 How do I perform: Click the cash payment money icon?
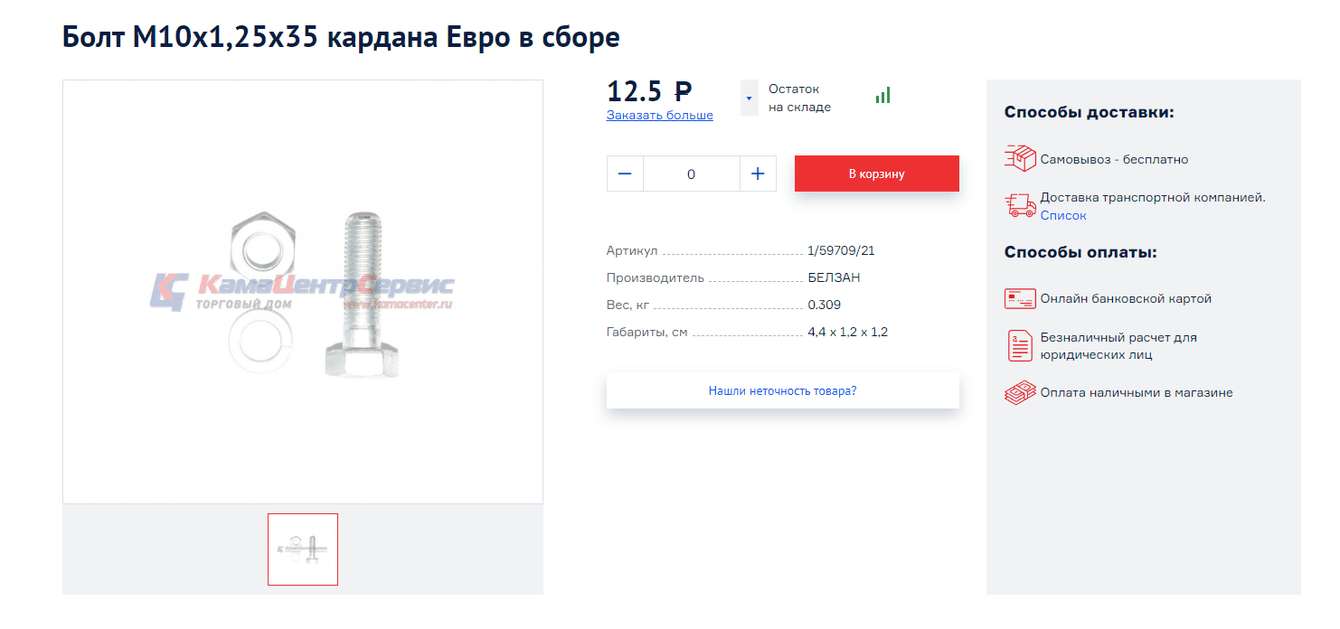(x=1020, y=393)
